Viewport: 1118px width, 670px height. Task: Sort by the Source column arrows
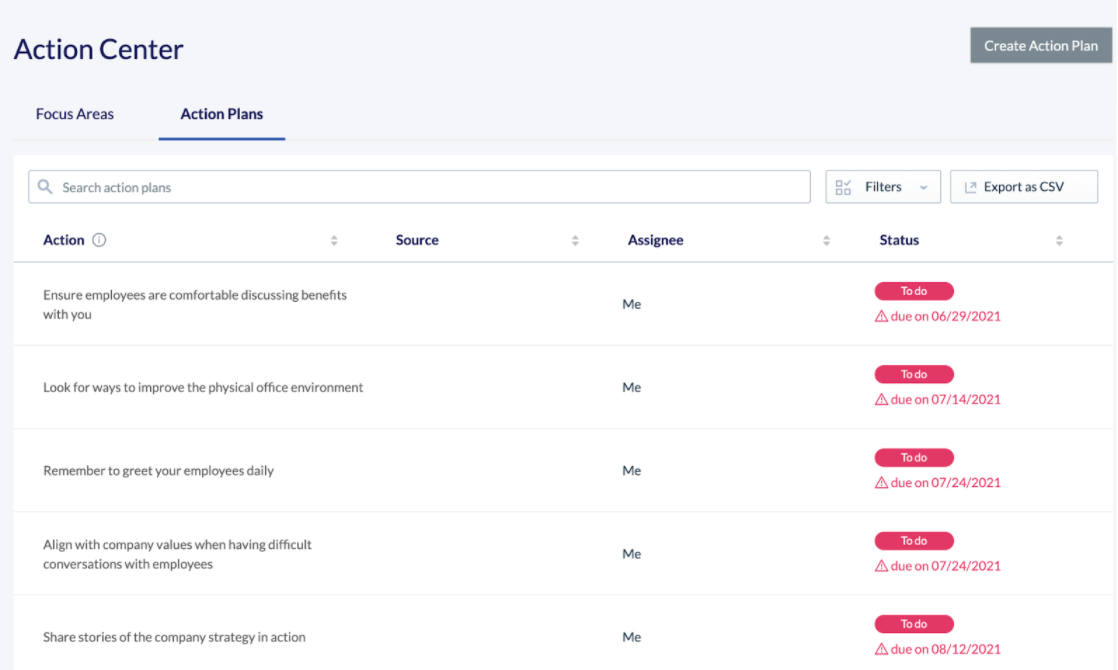tap(575, 241)
